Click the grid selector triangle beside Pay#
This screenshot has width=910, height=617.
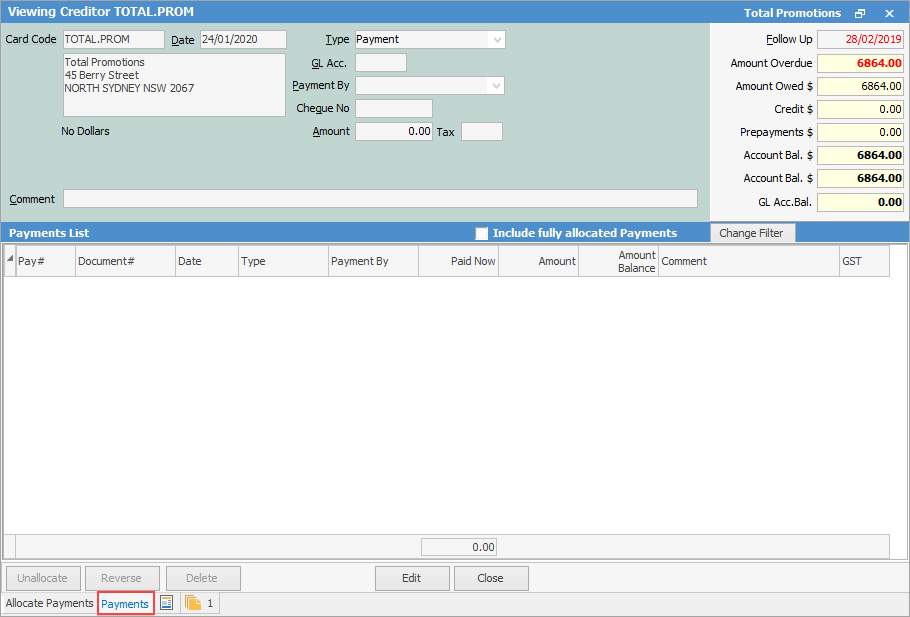pos(10,260)
